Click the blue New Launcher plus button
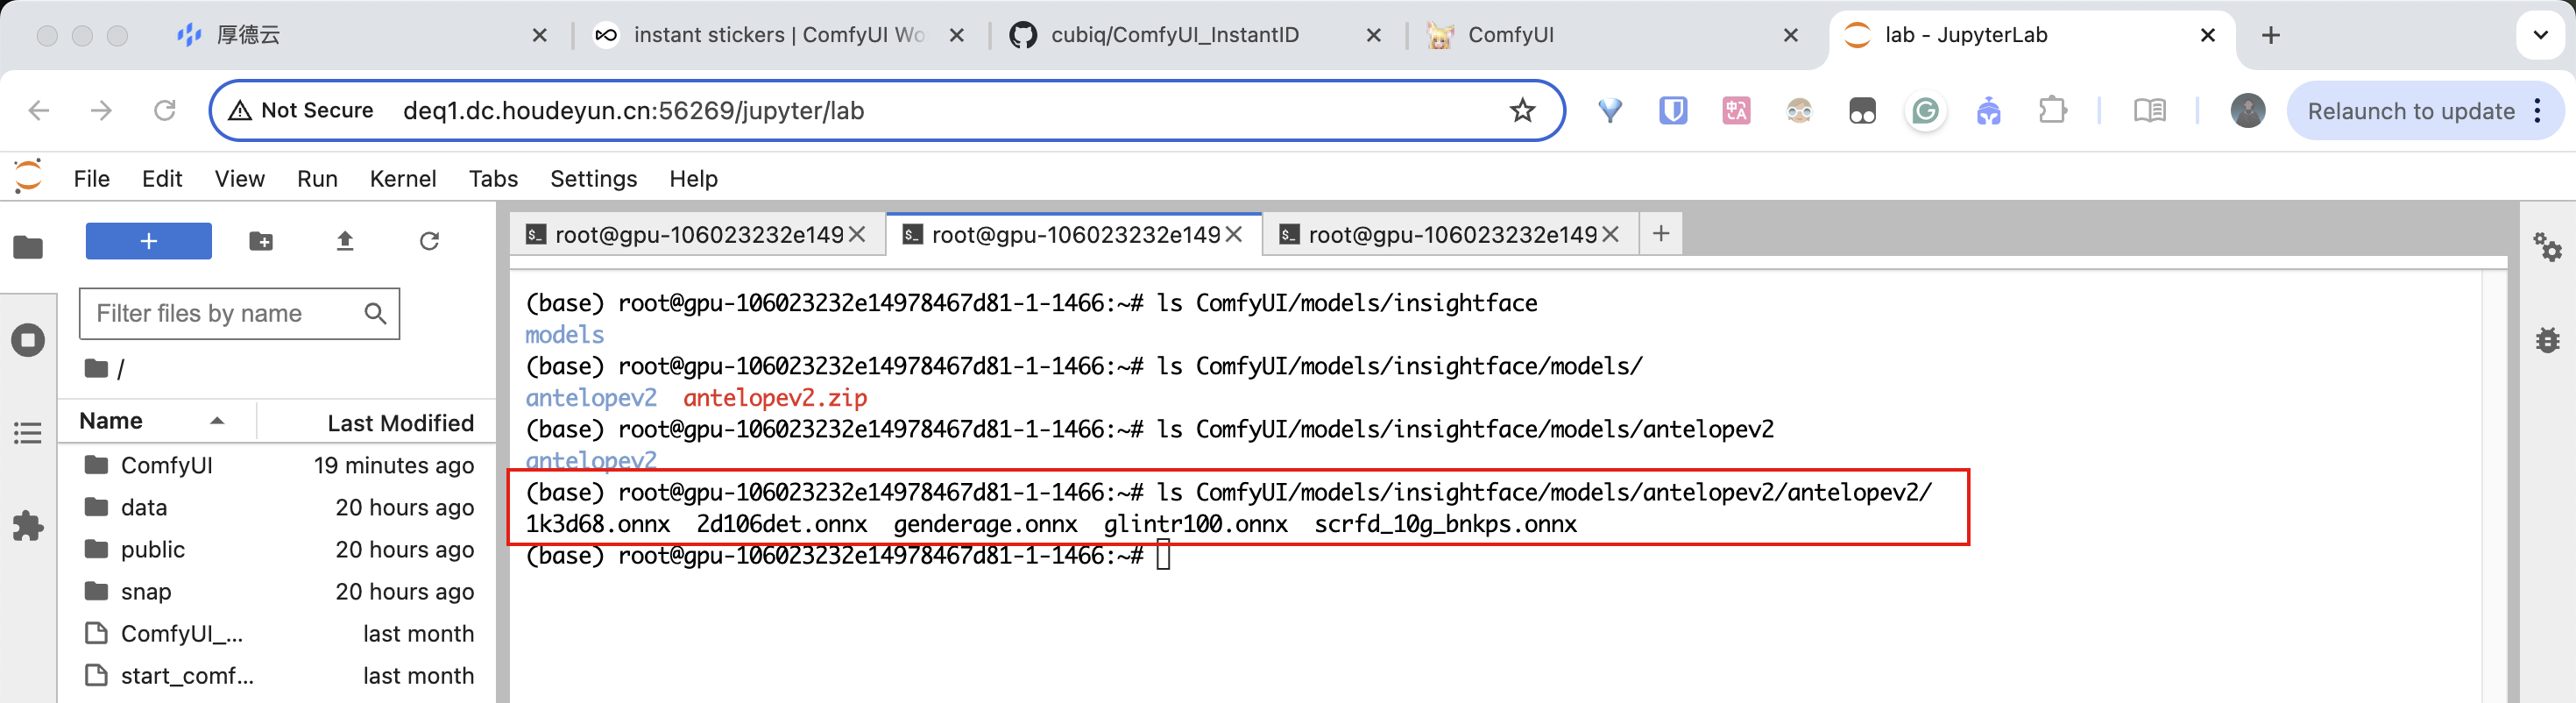2576x703 pixels. 148,241
